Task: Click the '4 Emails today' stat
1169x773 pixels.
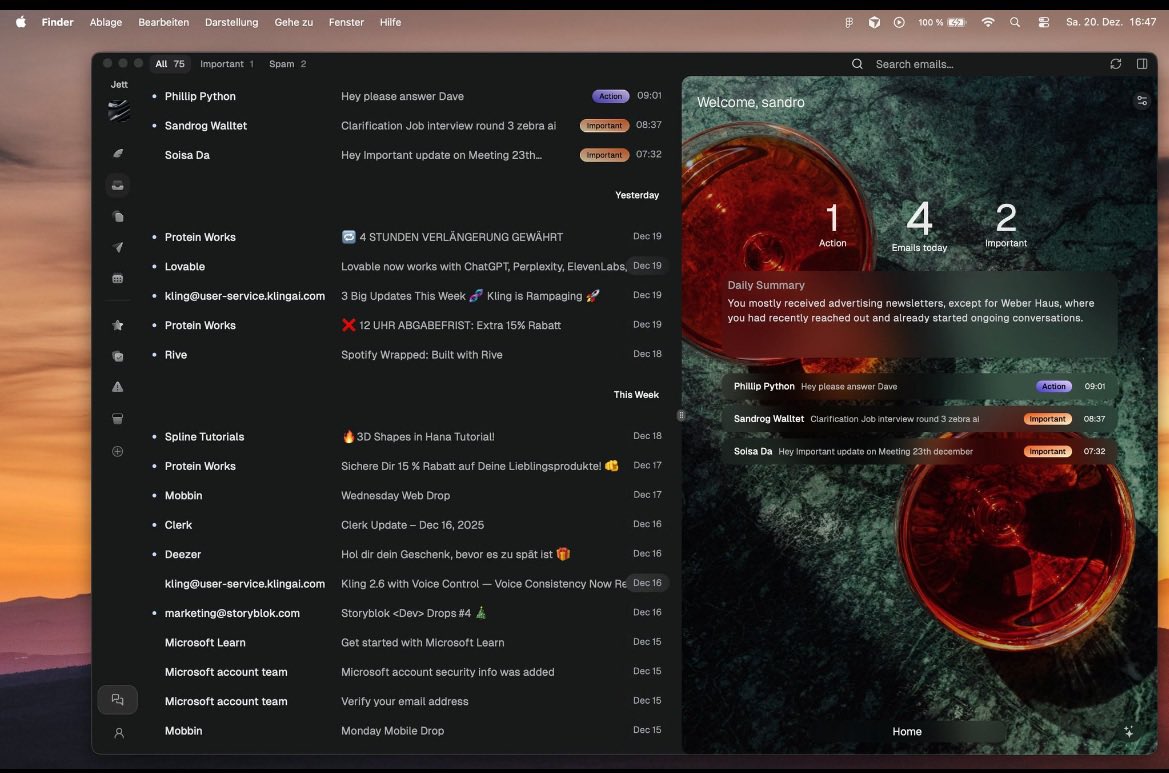Action: click(919, 227)
